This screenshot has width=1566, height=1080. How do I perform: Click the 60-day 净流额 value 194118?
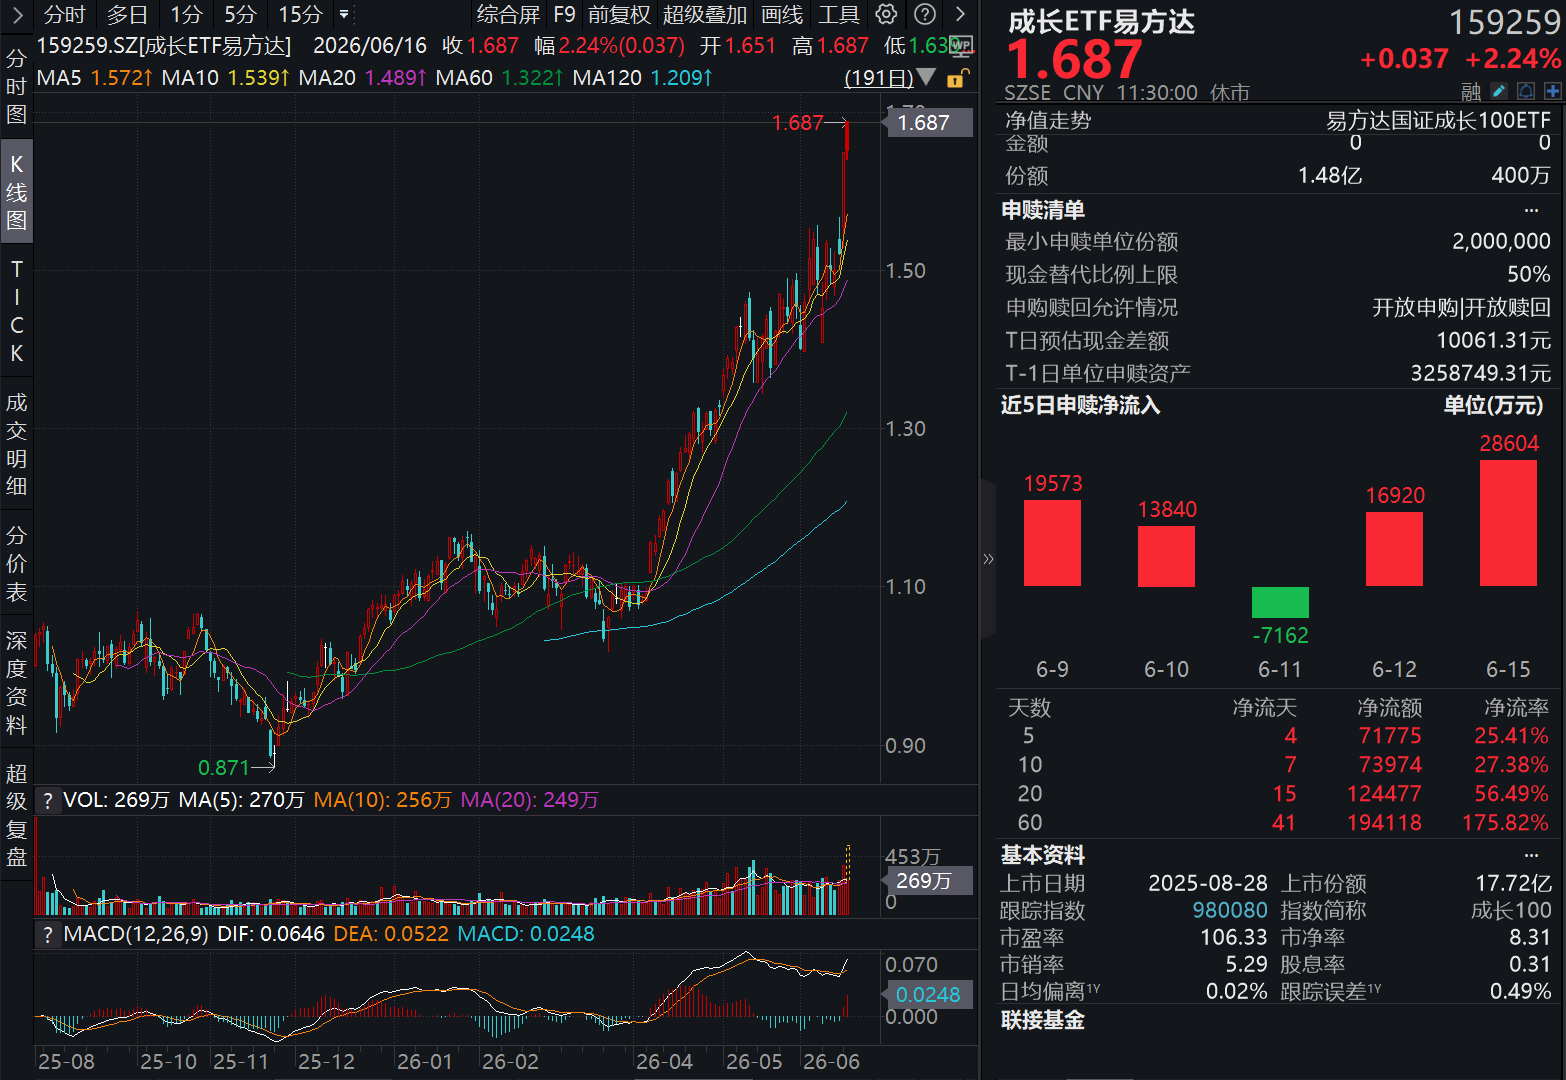(x=1384, y=822)
